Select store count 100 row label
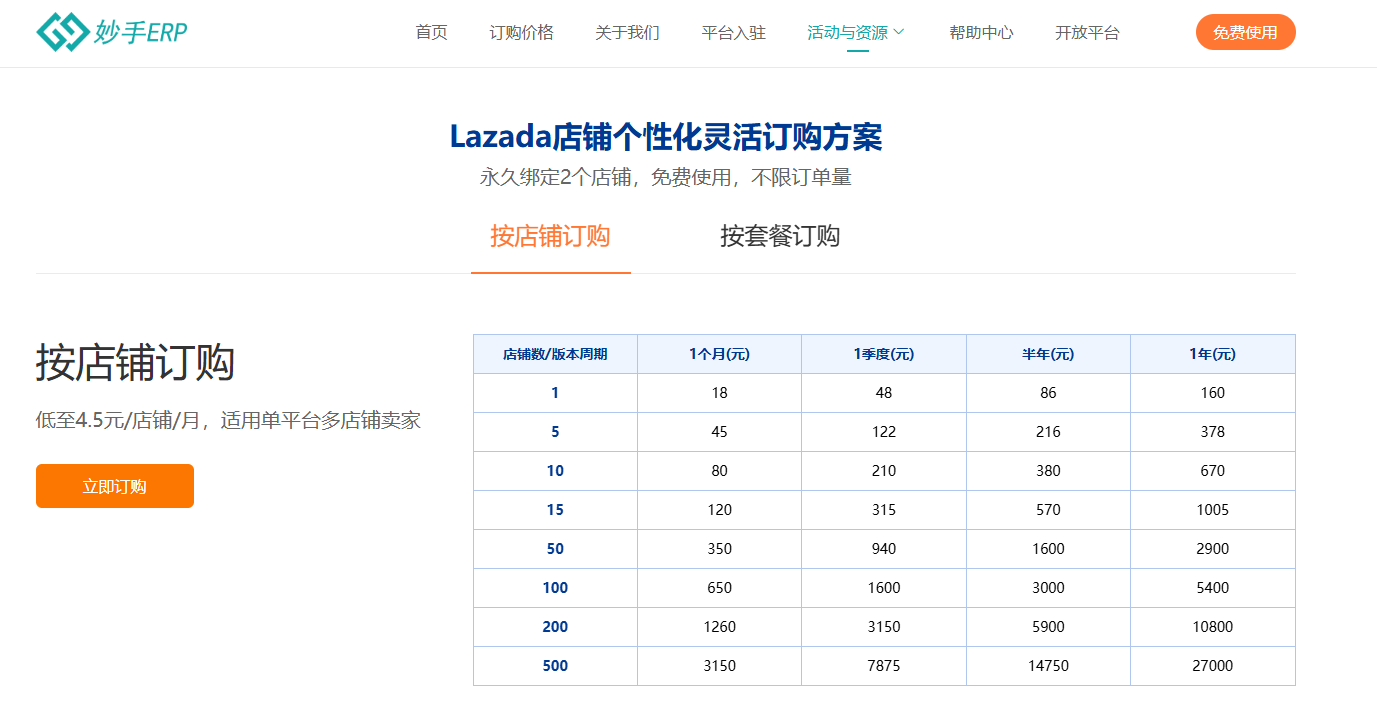The height and width of the screenshot is (706, 1377). [x=555, y=588]
